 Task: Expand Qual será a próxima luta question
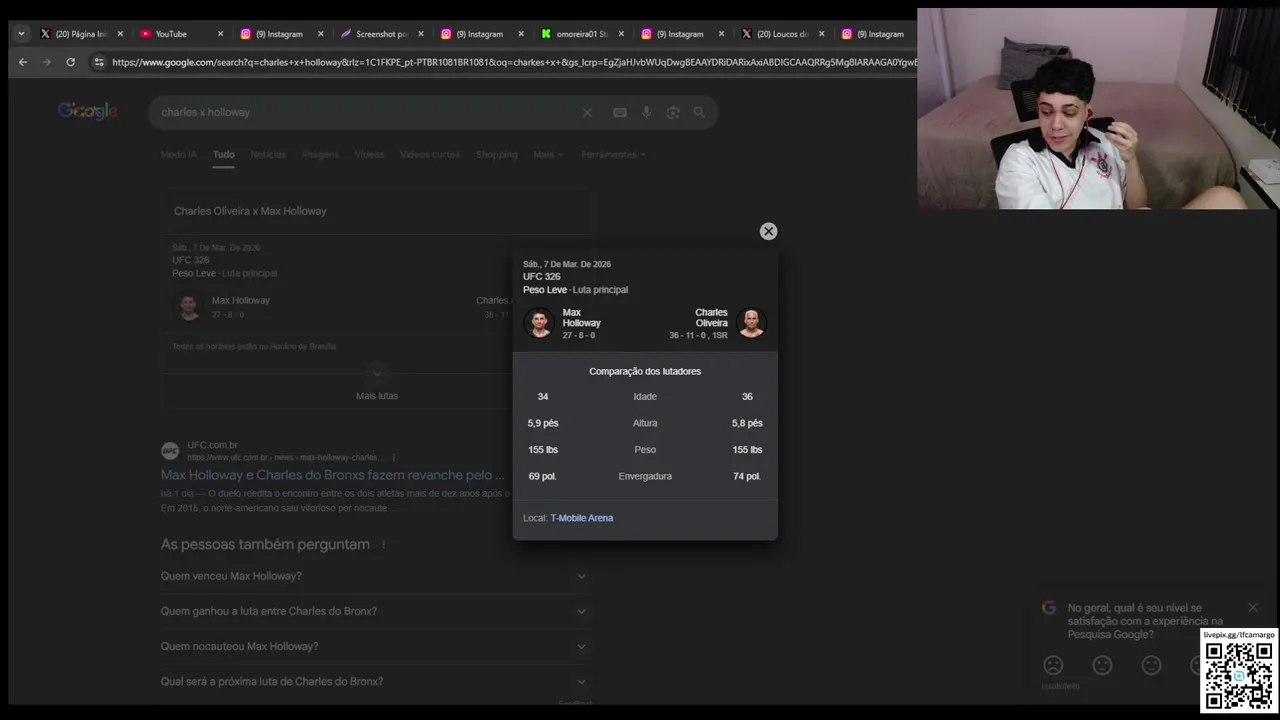(375, 681)
